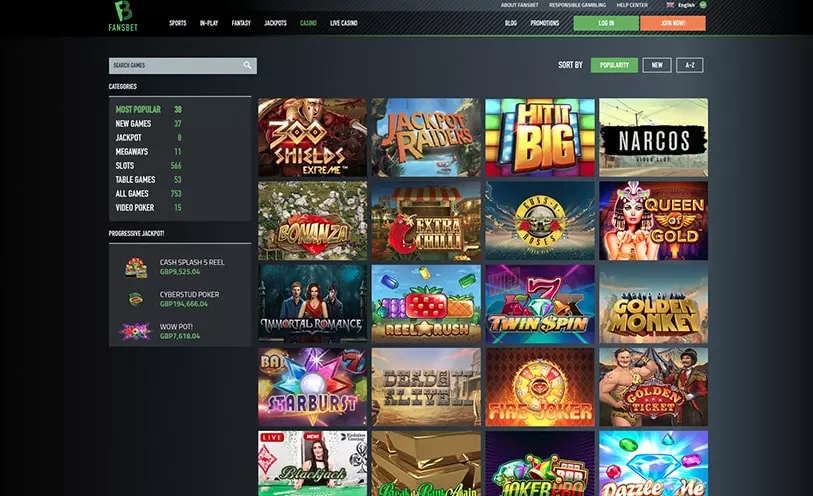
Task: Open Dead or Alive II game
Action: point(426,387)
